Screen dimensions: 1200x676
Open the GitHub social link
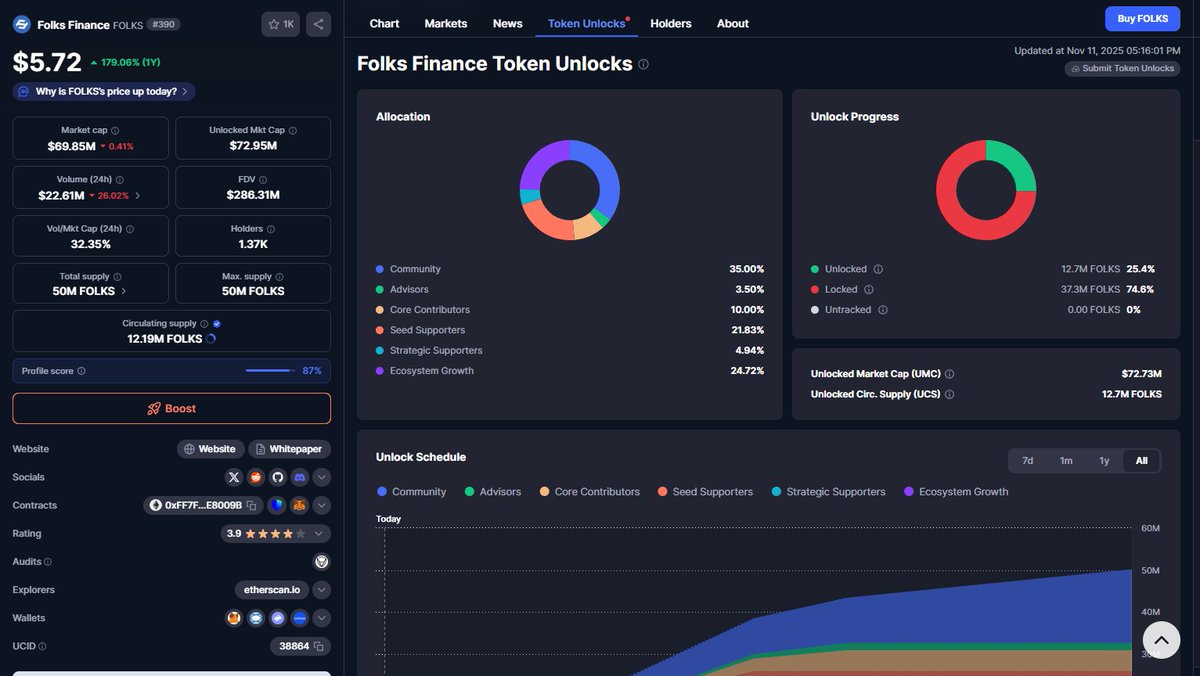pos(278,477)
